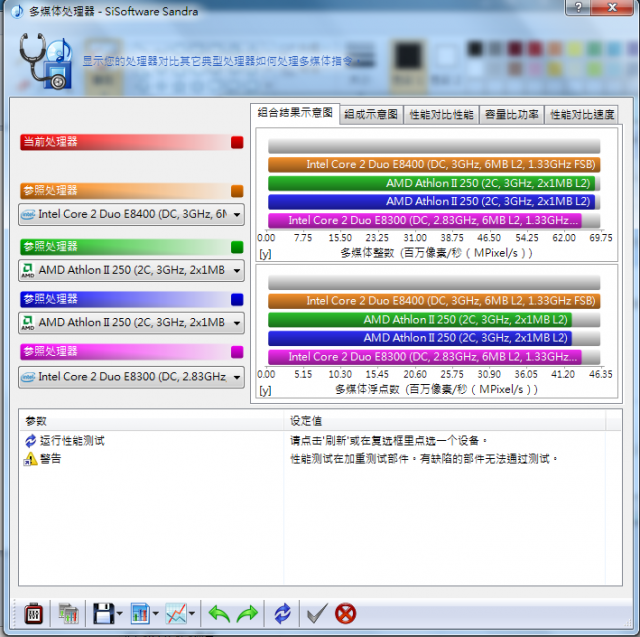Click the floppy disk save icon
640x637 pixels.
click(x=104, y=613)
